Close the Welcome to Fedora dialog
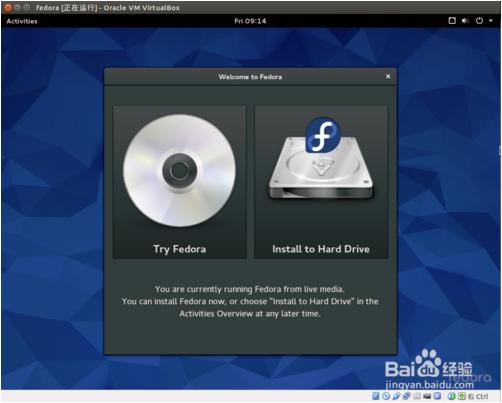 tap(388, 76)
